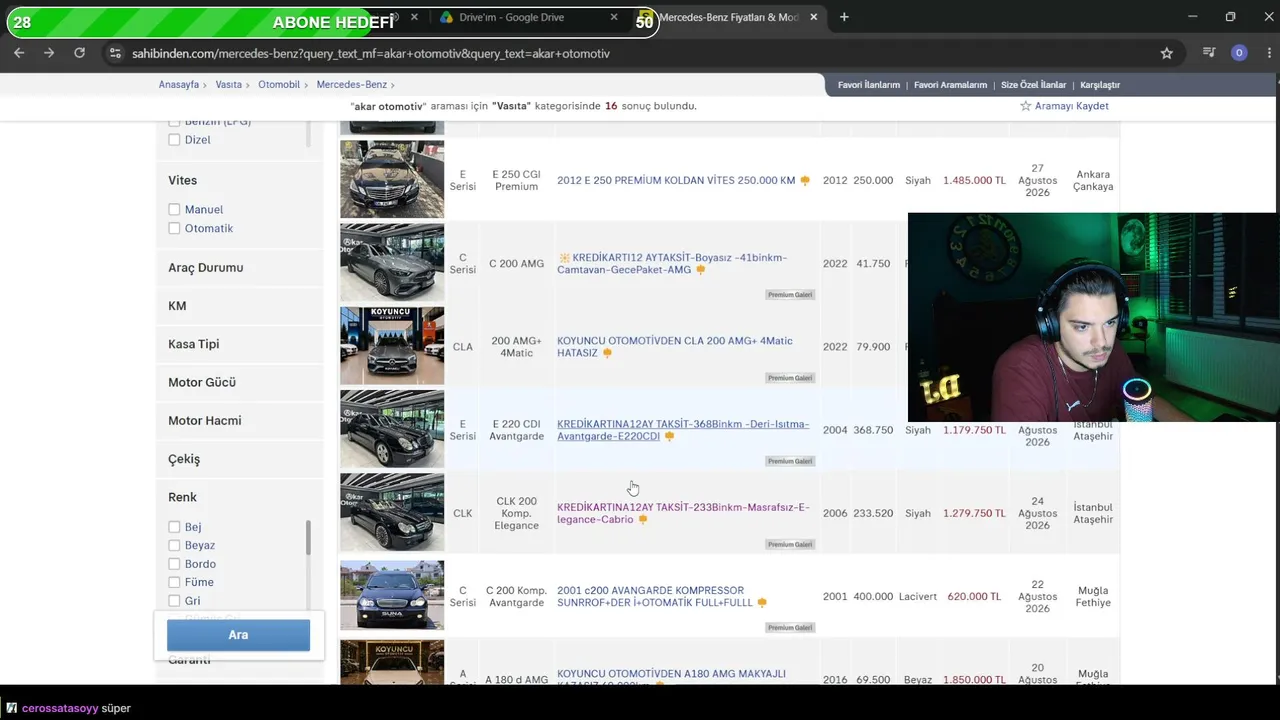Open a new browser tab
Image resolution: width=1280 pixels, height=720 pixels.
click(x=844, y=17)
